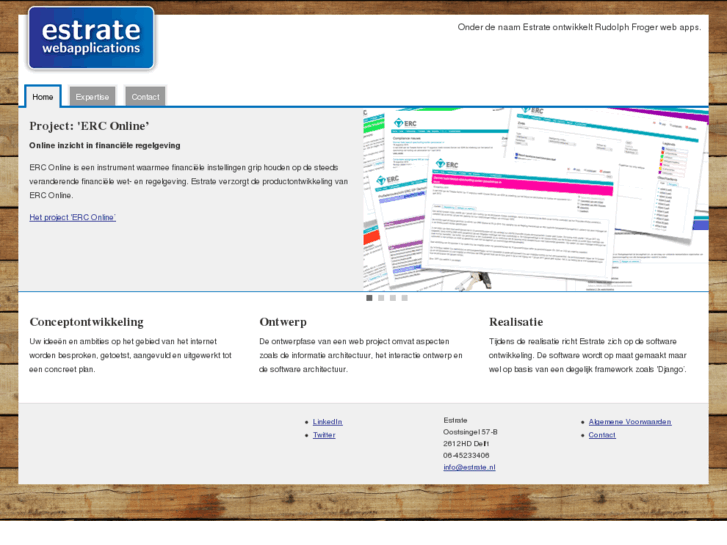Click the Ontwerp heading
This screenshot has width=727, height=545.
tap(283, 322)
